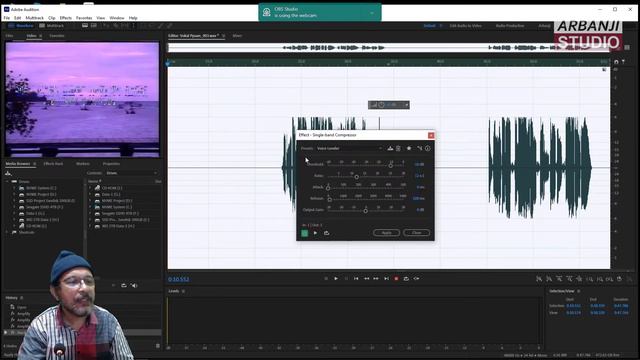Zoom out time icon
The image size is (640, 360).
pos(569,279)
